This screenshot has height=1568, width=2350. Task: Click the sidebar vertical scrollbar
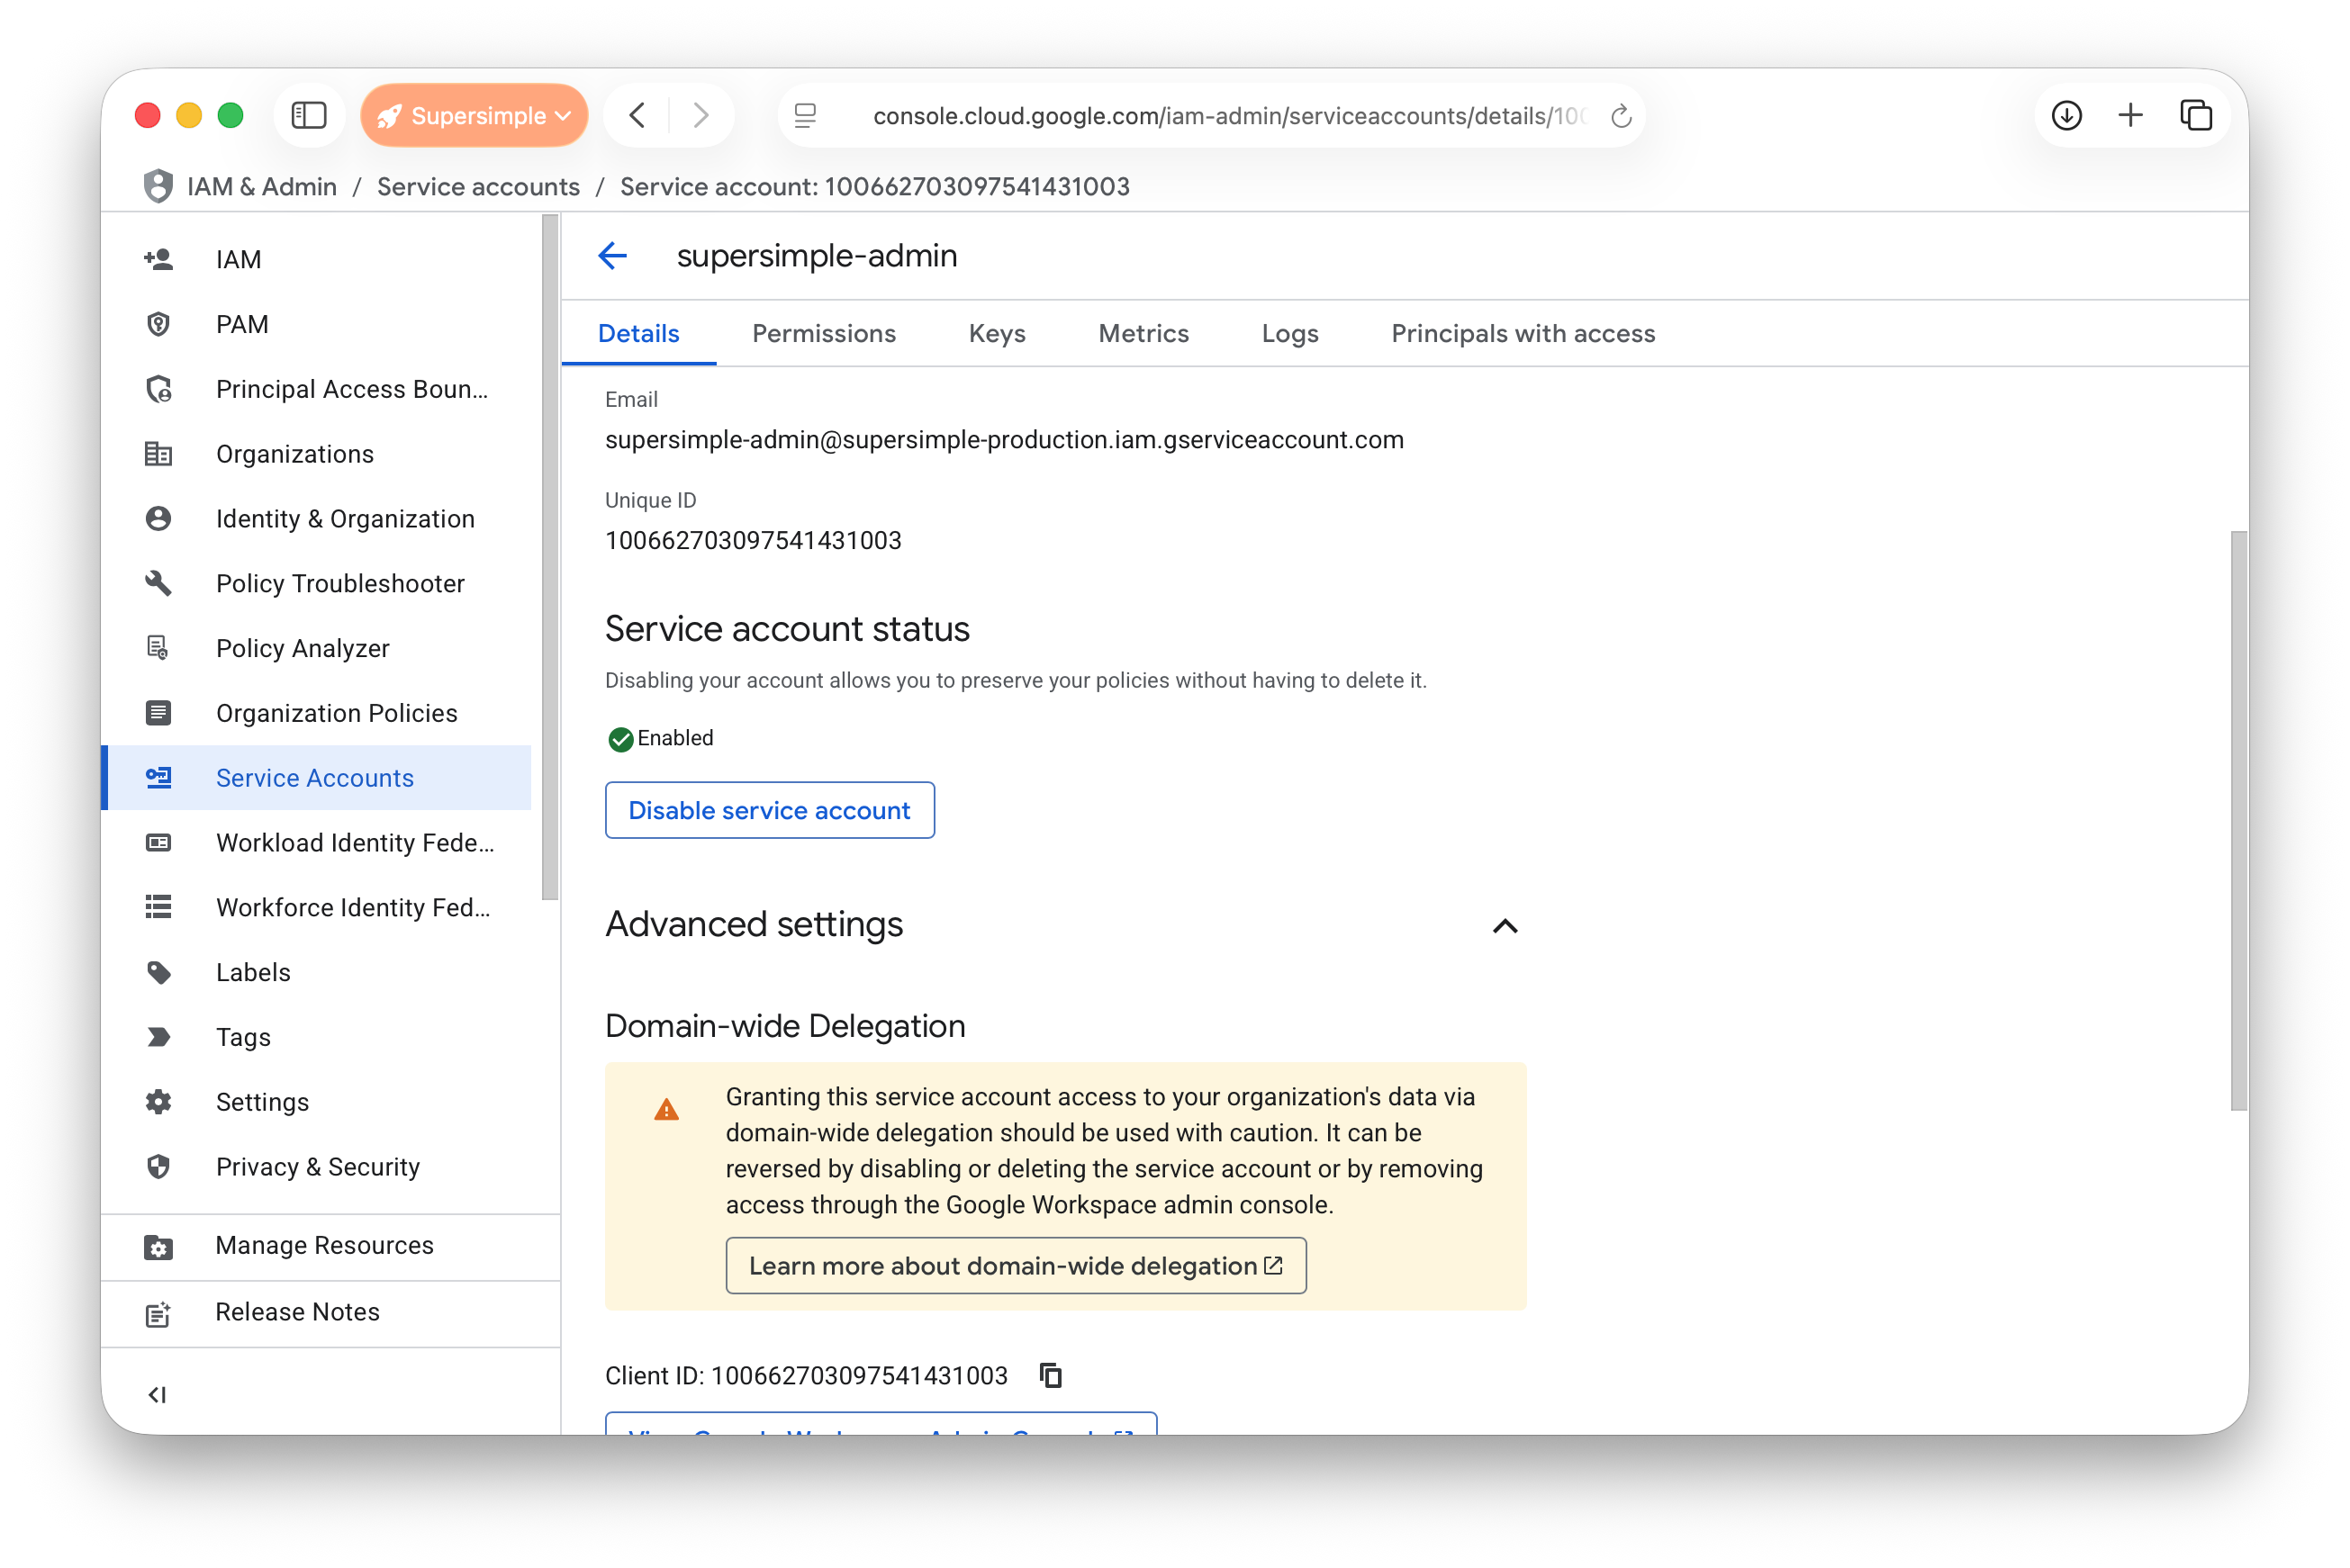click(549, 558)
